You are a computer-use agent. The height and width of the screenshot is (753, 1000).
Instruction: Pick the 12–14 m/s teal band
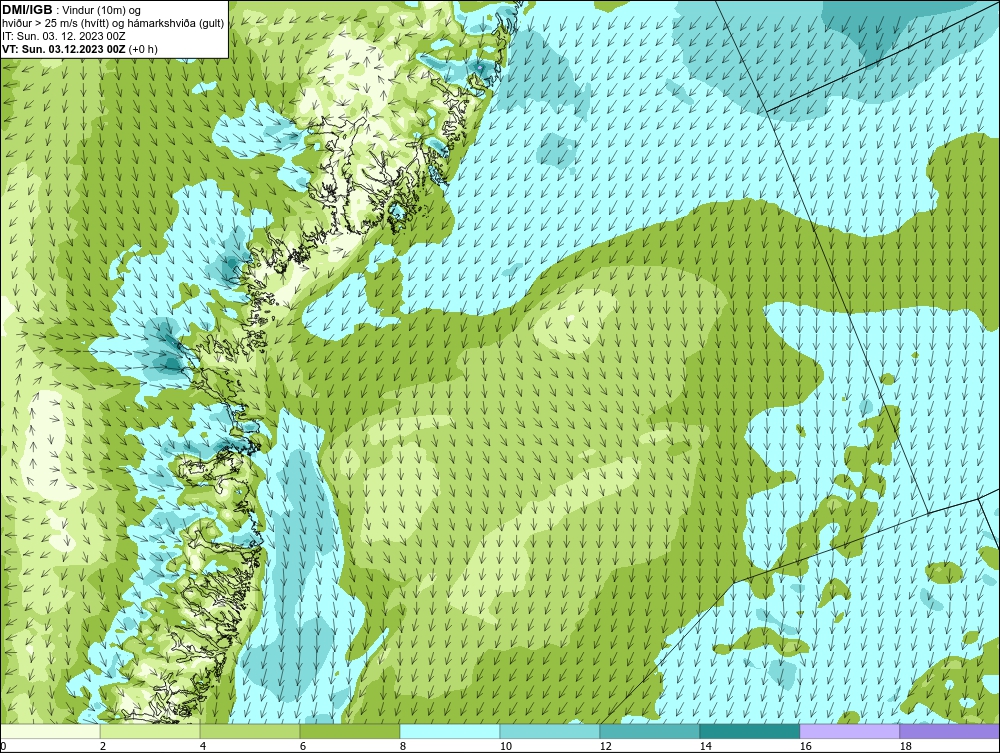coord(649,731)
